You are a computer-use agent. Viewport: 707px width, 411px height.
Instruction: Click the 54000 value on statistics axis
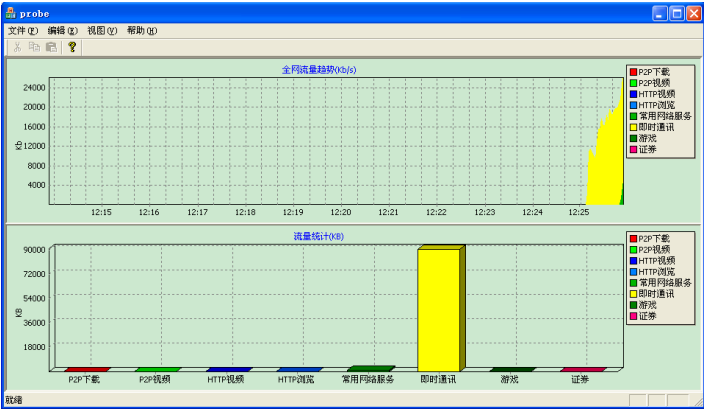tap(34, 298)
